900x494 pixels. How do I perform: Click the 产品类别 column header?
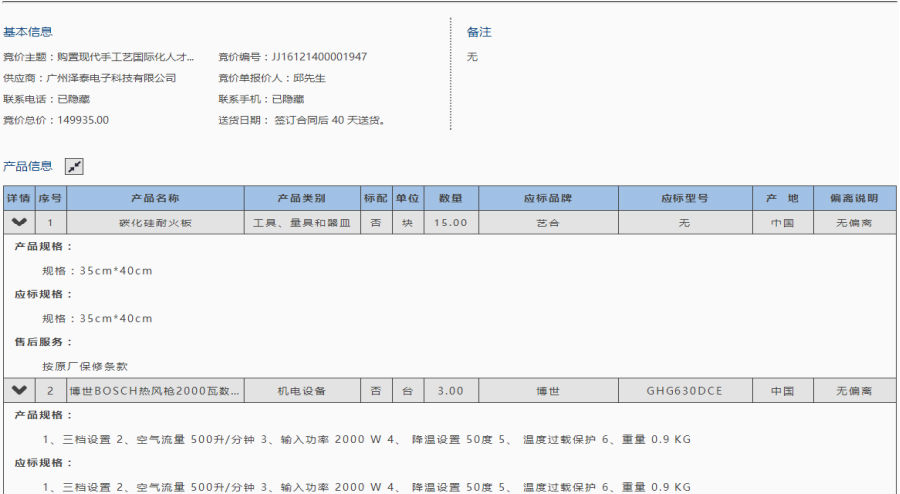pos(301,198)
